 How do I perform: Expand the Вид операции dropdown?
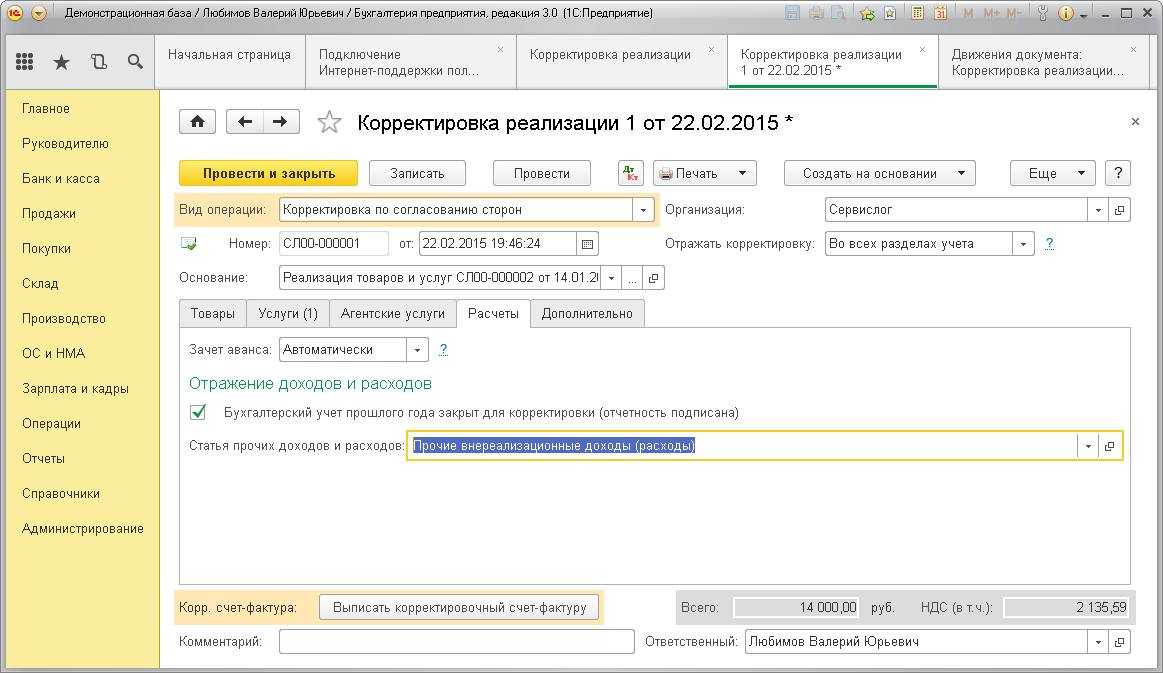(x=643, y=210)
